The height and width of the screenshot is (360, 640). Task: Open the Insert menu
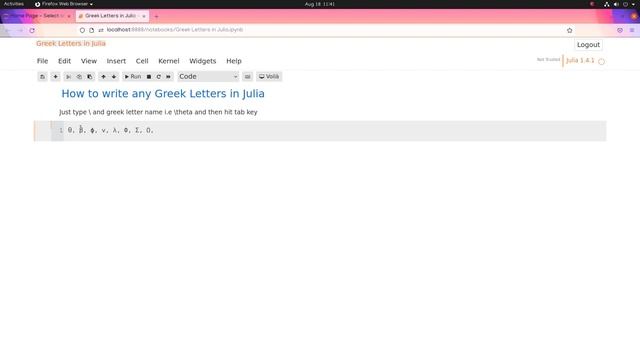pyautogui.click(x=116, y=61)
